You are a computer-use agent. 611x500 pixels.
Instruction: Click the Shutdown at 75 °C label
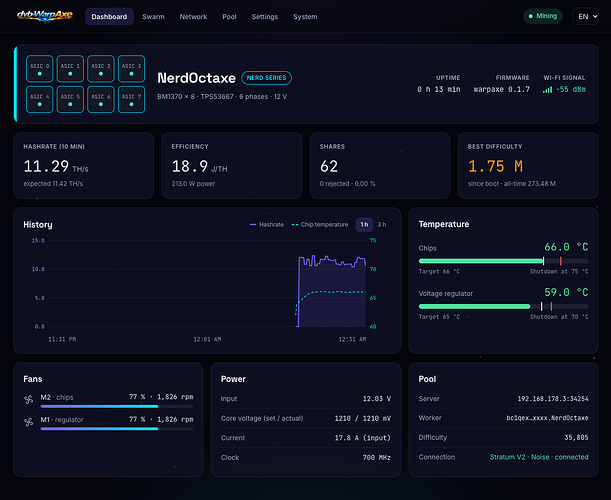tap(559, 271)
